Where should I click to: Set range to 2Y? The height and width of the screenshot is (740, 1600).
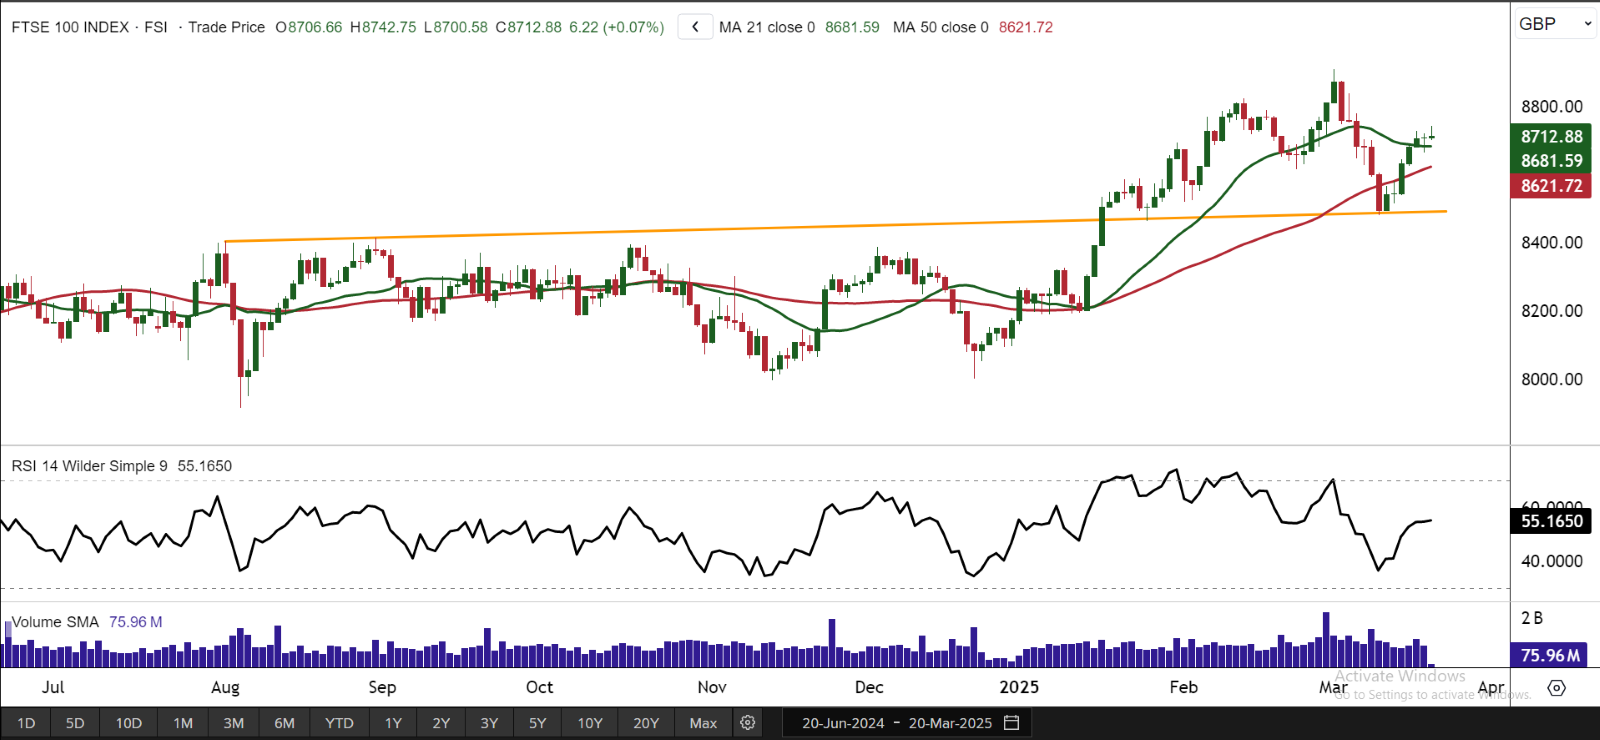441,723
